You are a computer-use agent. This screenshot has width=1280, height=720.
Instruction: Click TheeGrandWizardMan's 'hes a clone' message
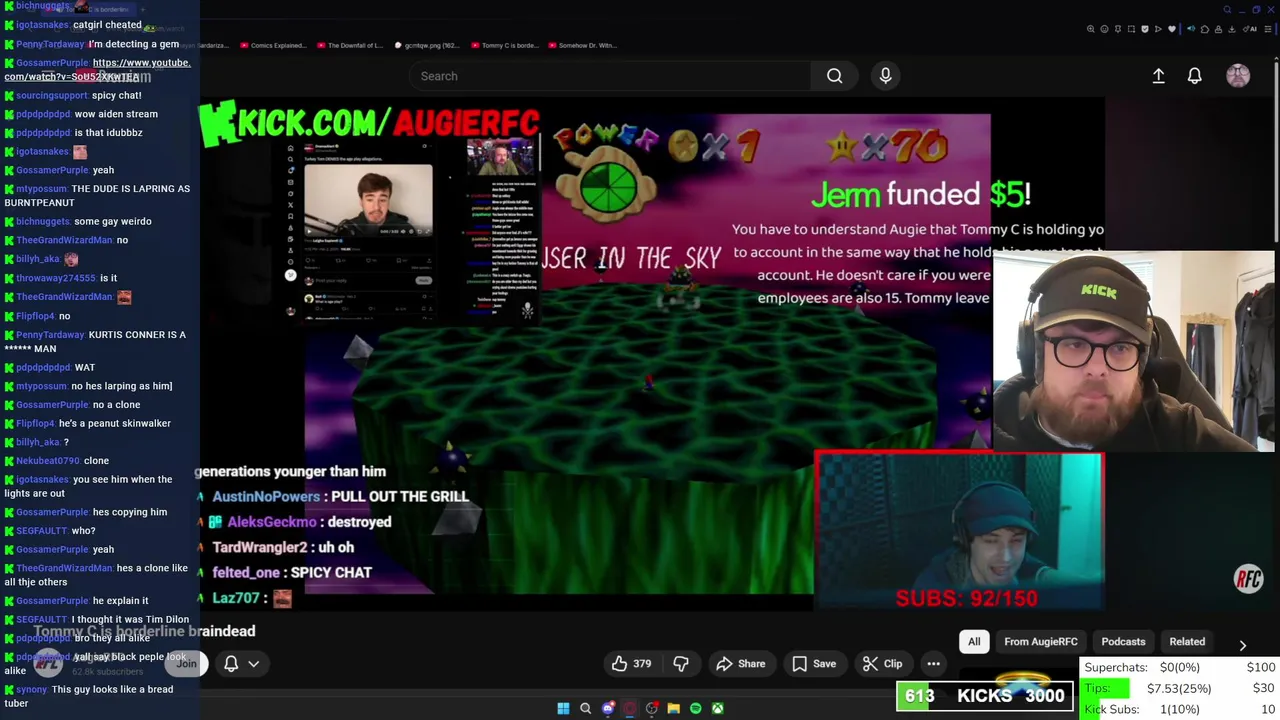pyautogui.click(x=96, y=575)
